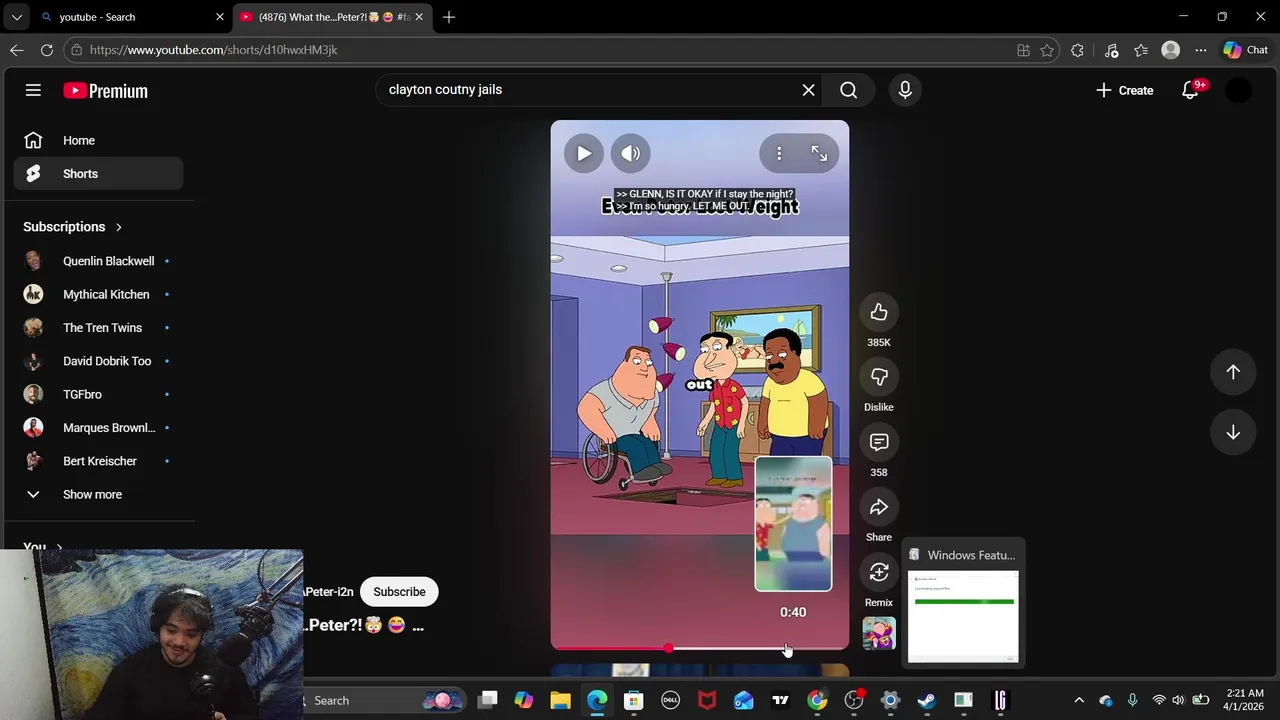This screenshot has height=720, width=1280.
Task: Dislike the current short
Action: coord(879,377)
